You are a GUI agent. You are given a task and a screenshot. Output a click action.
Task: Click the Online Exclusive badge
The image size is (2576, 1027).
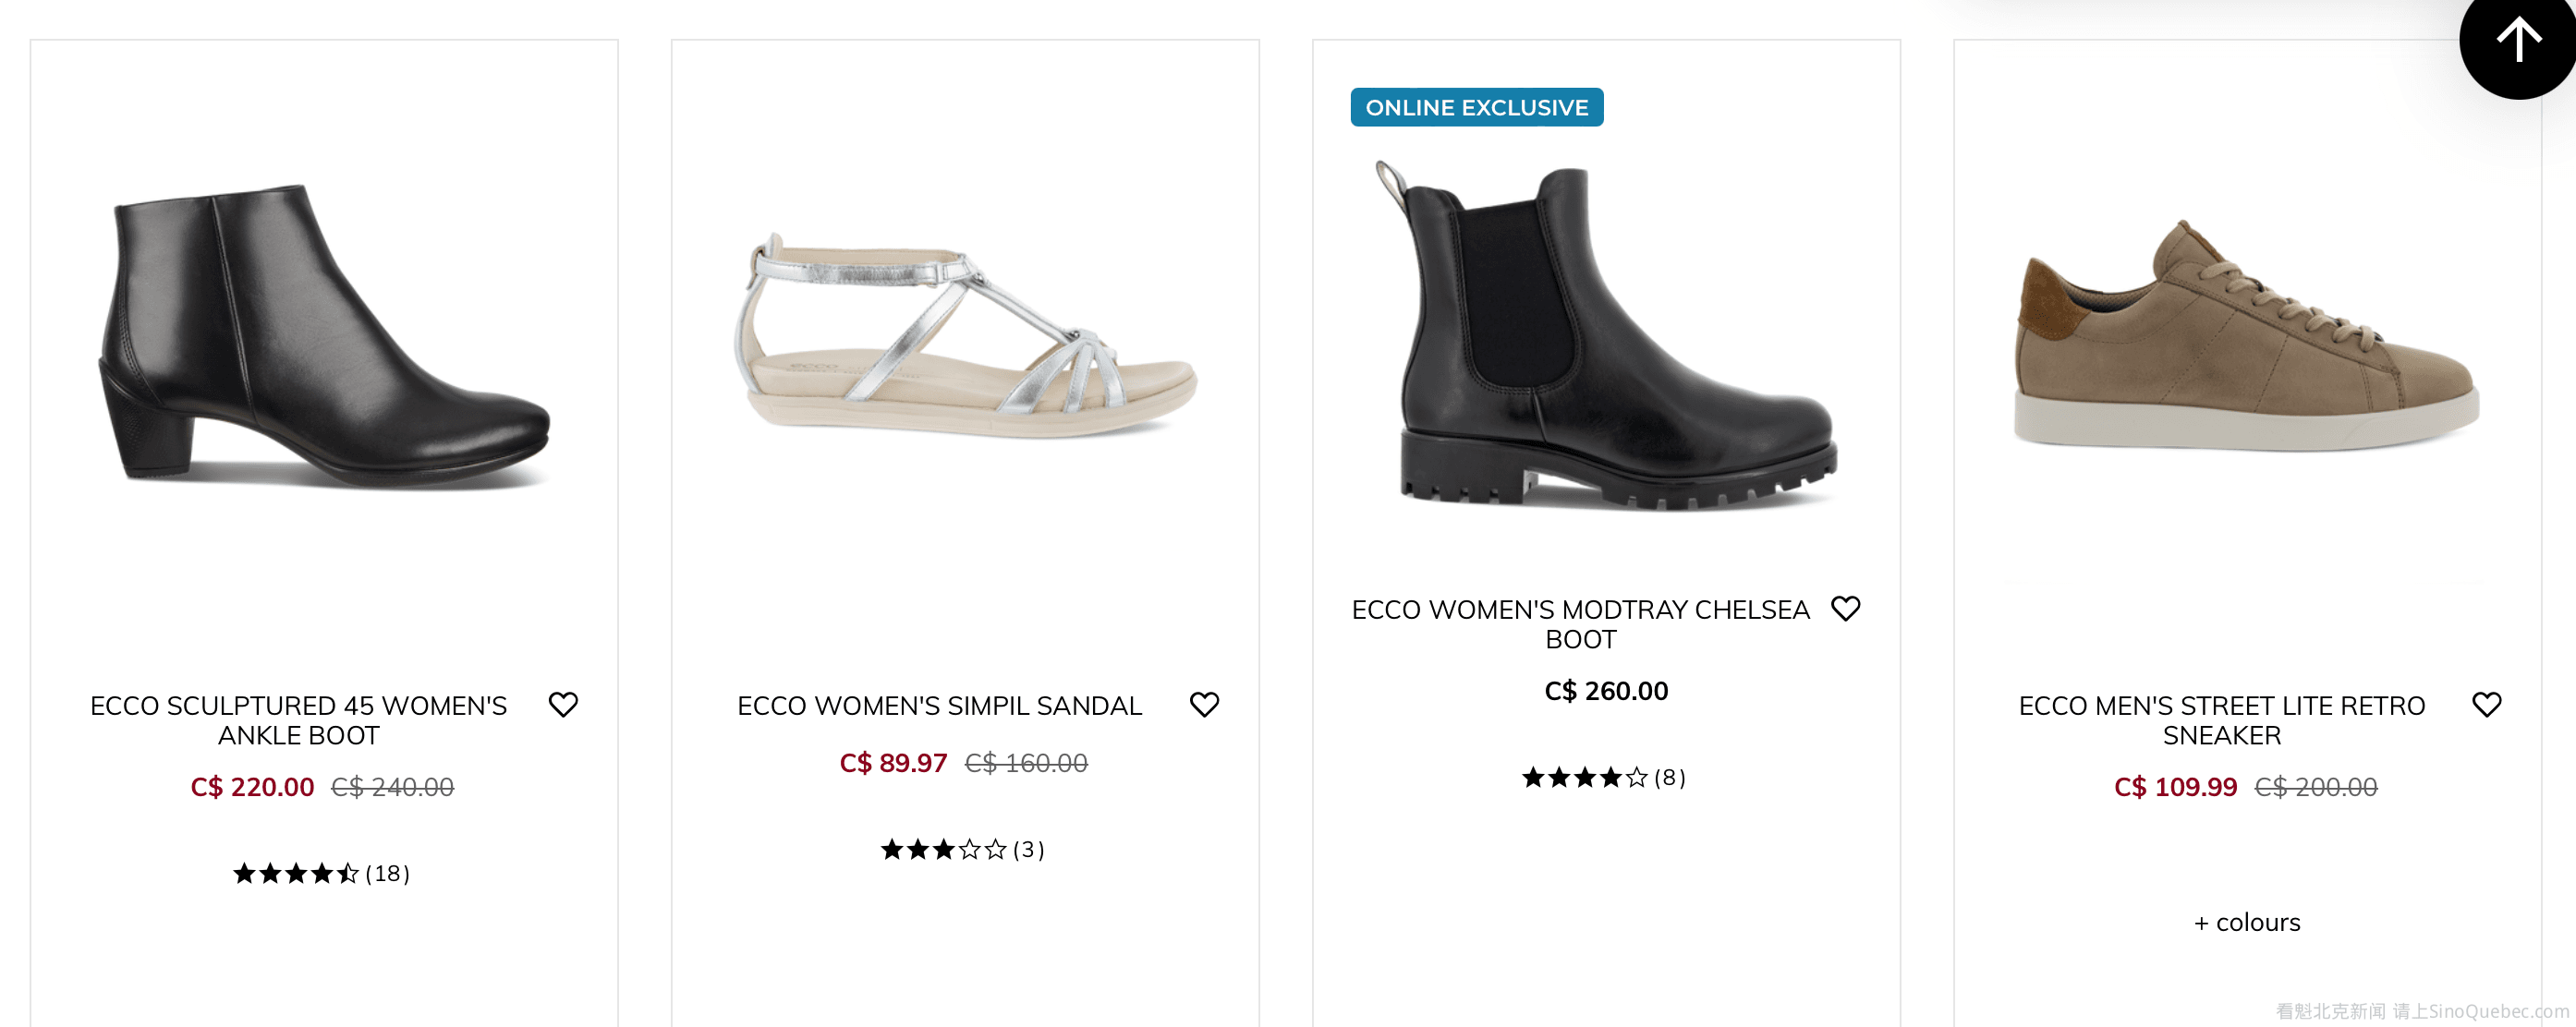[x=1476, y=108]
